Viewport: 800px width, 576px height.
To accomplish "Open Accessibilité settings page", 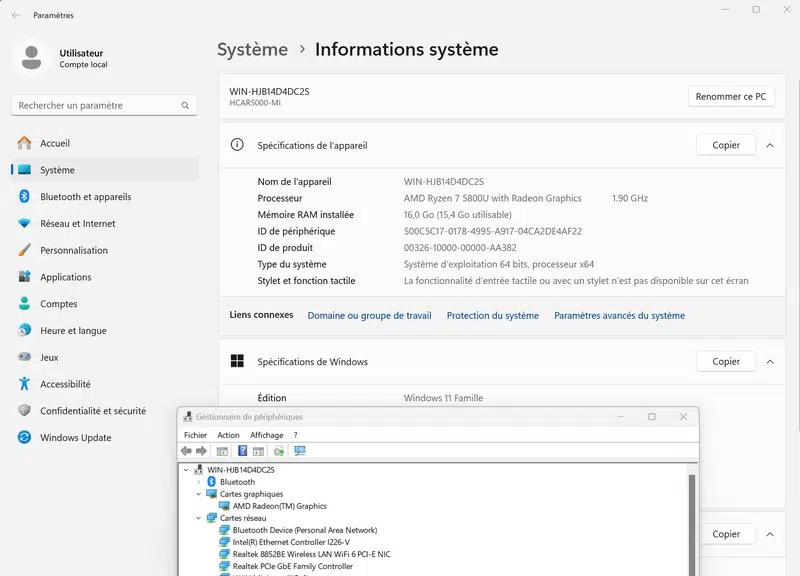I will [65, 384].
